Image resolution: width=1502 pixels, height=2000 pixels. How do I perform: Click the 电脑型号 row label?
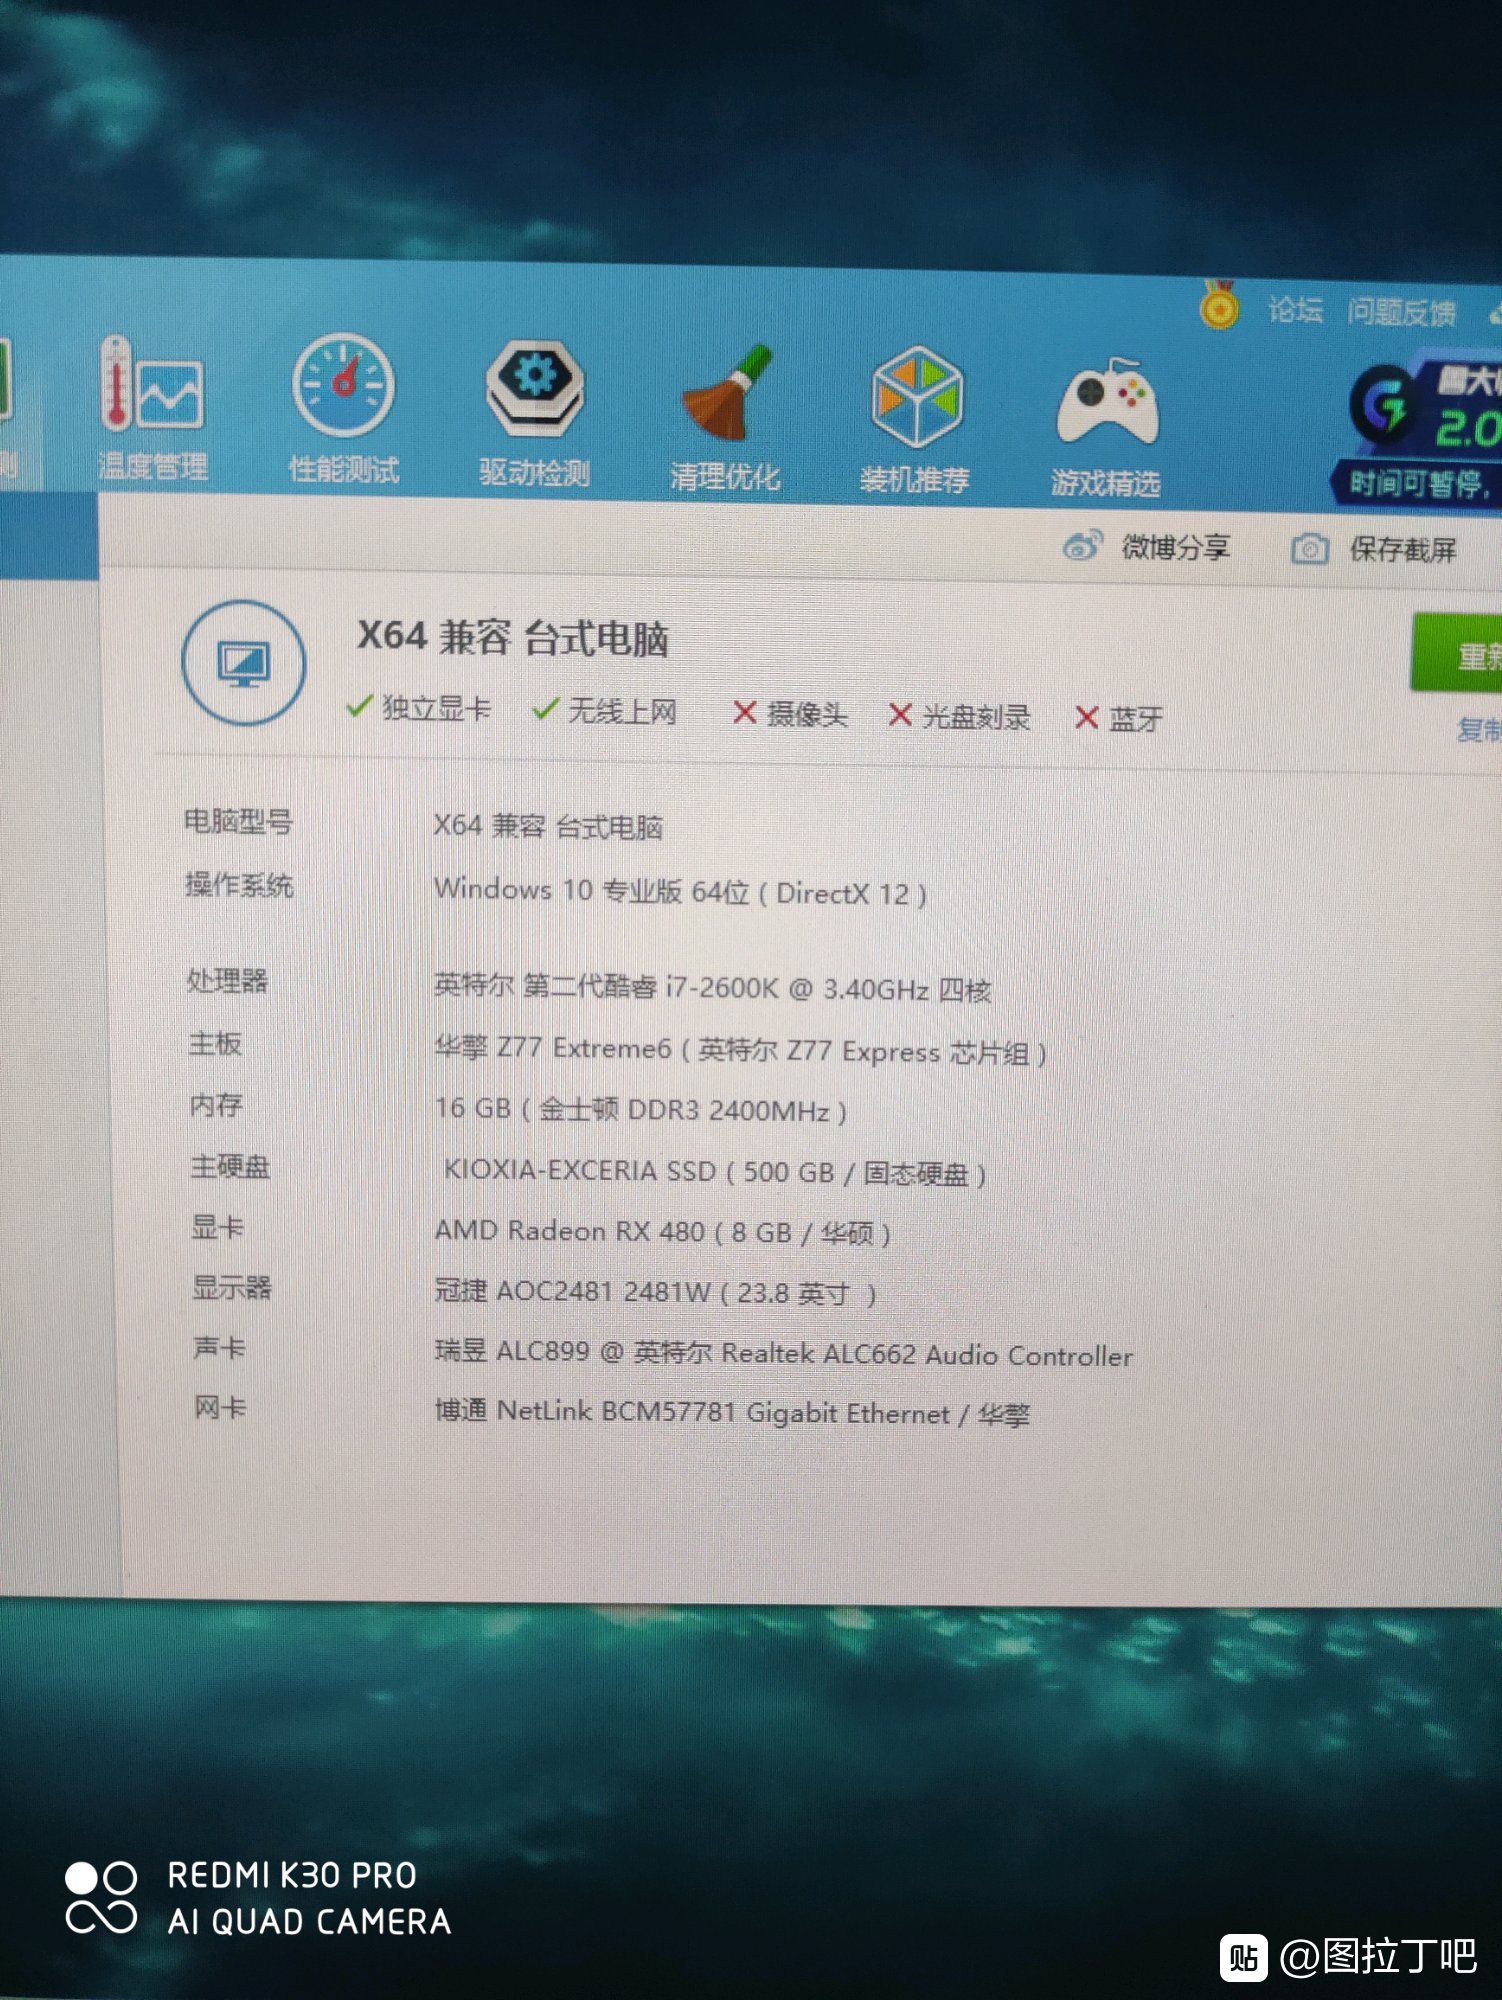click(x=238, y=822)
